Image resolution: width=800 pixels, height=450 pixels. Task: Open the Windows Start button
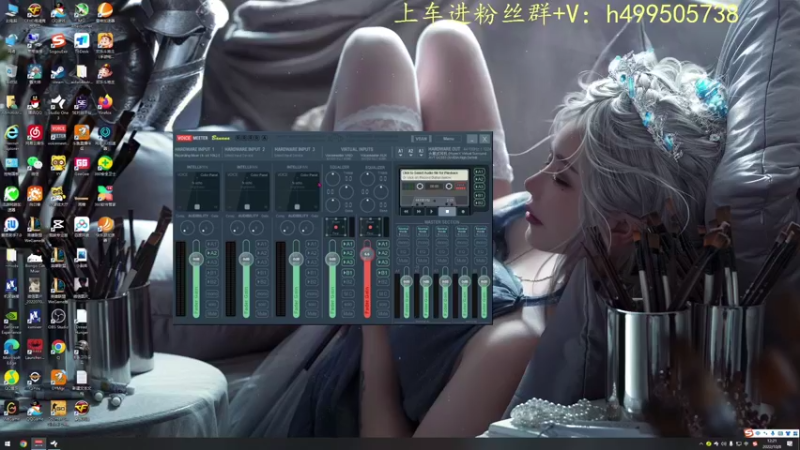click(x=7, y=443)
